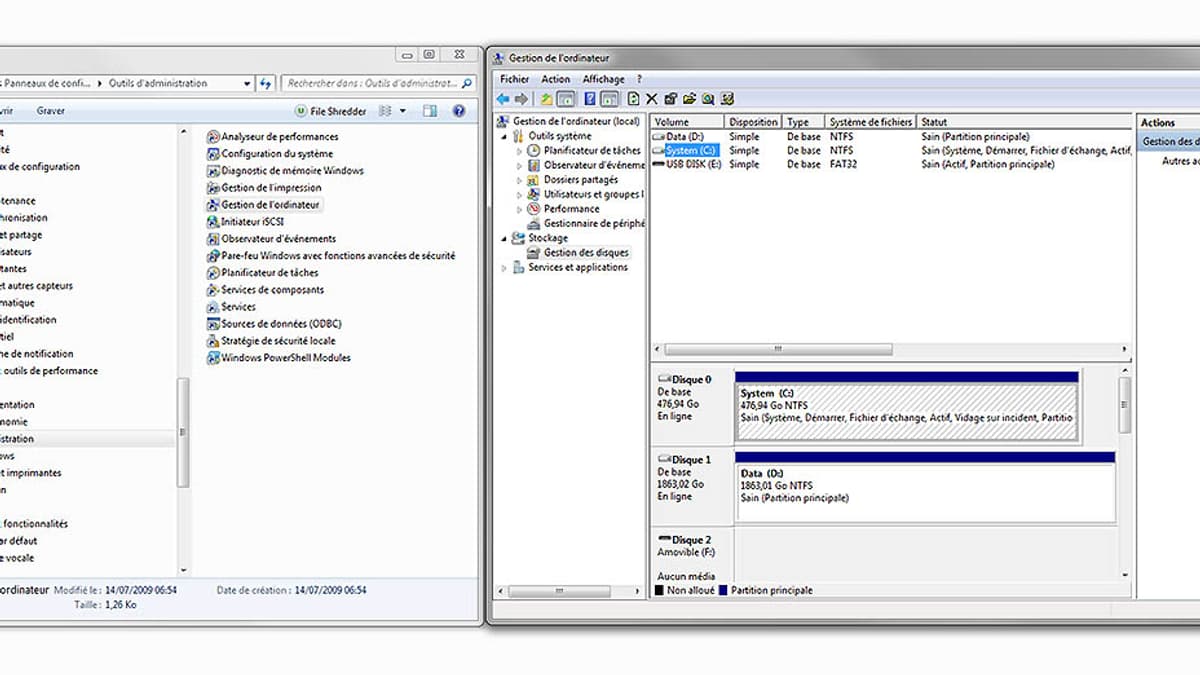Collapse the Outils système tree node
The image size is (1200, 675).
[505, 136]
